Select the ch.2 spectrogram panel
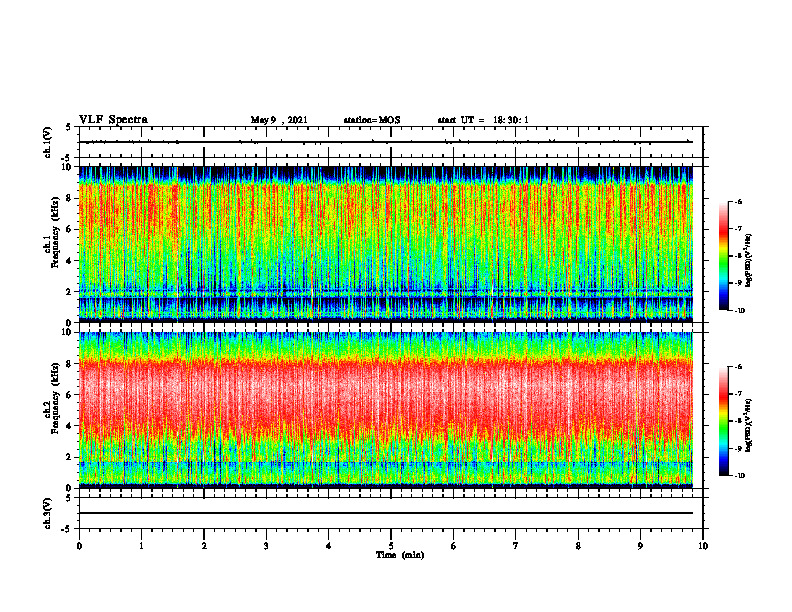 (386, 410)
